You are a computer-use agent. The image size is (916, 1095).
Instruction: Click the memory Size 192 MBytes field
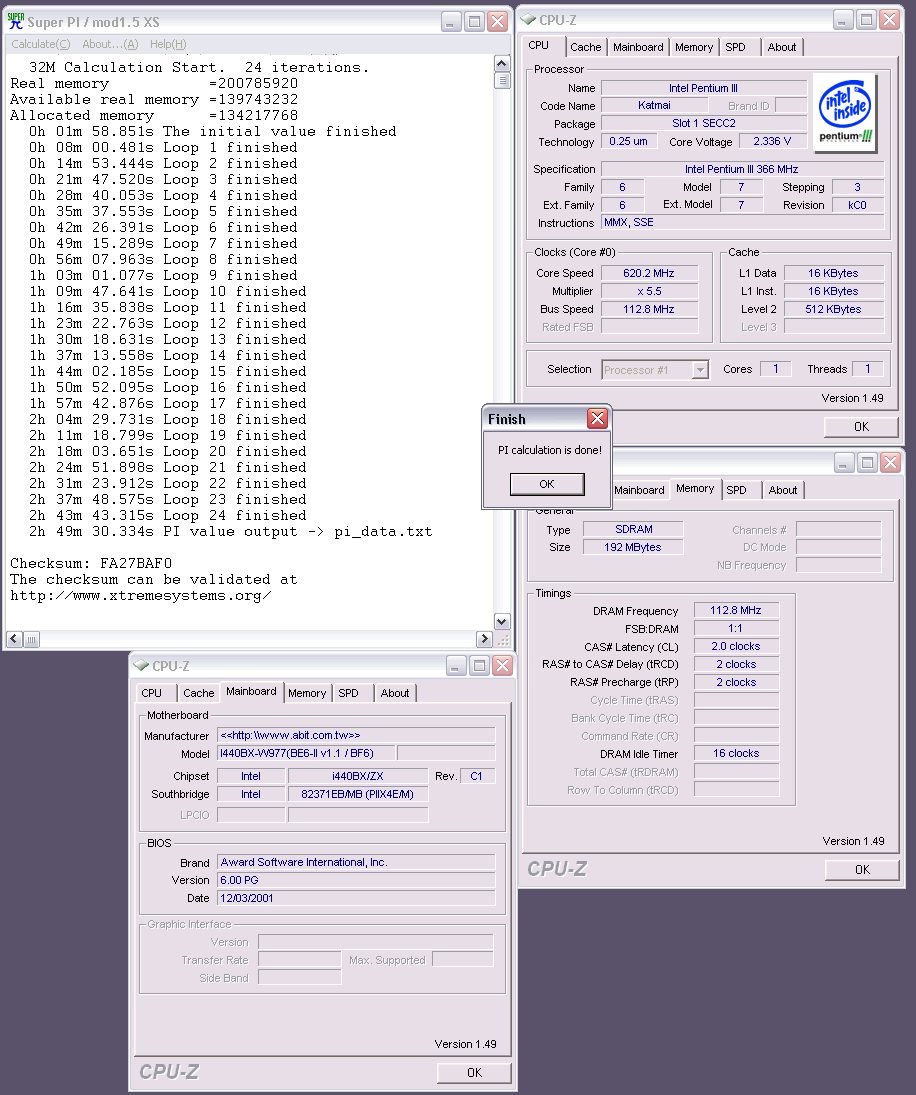[633, 548]
